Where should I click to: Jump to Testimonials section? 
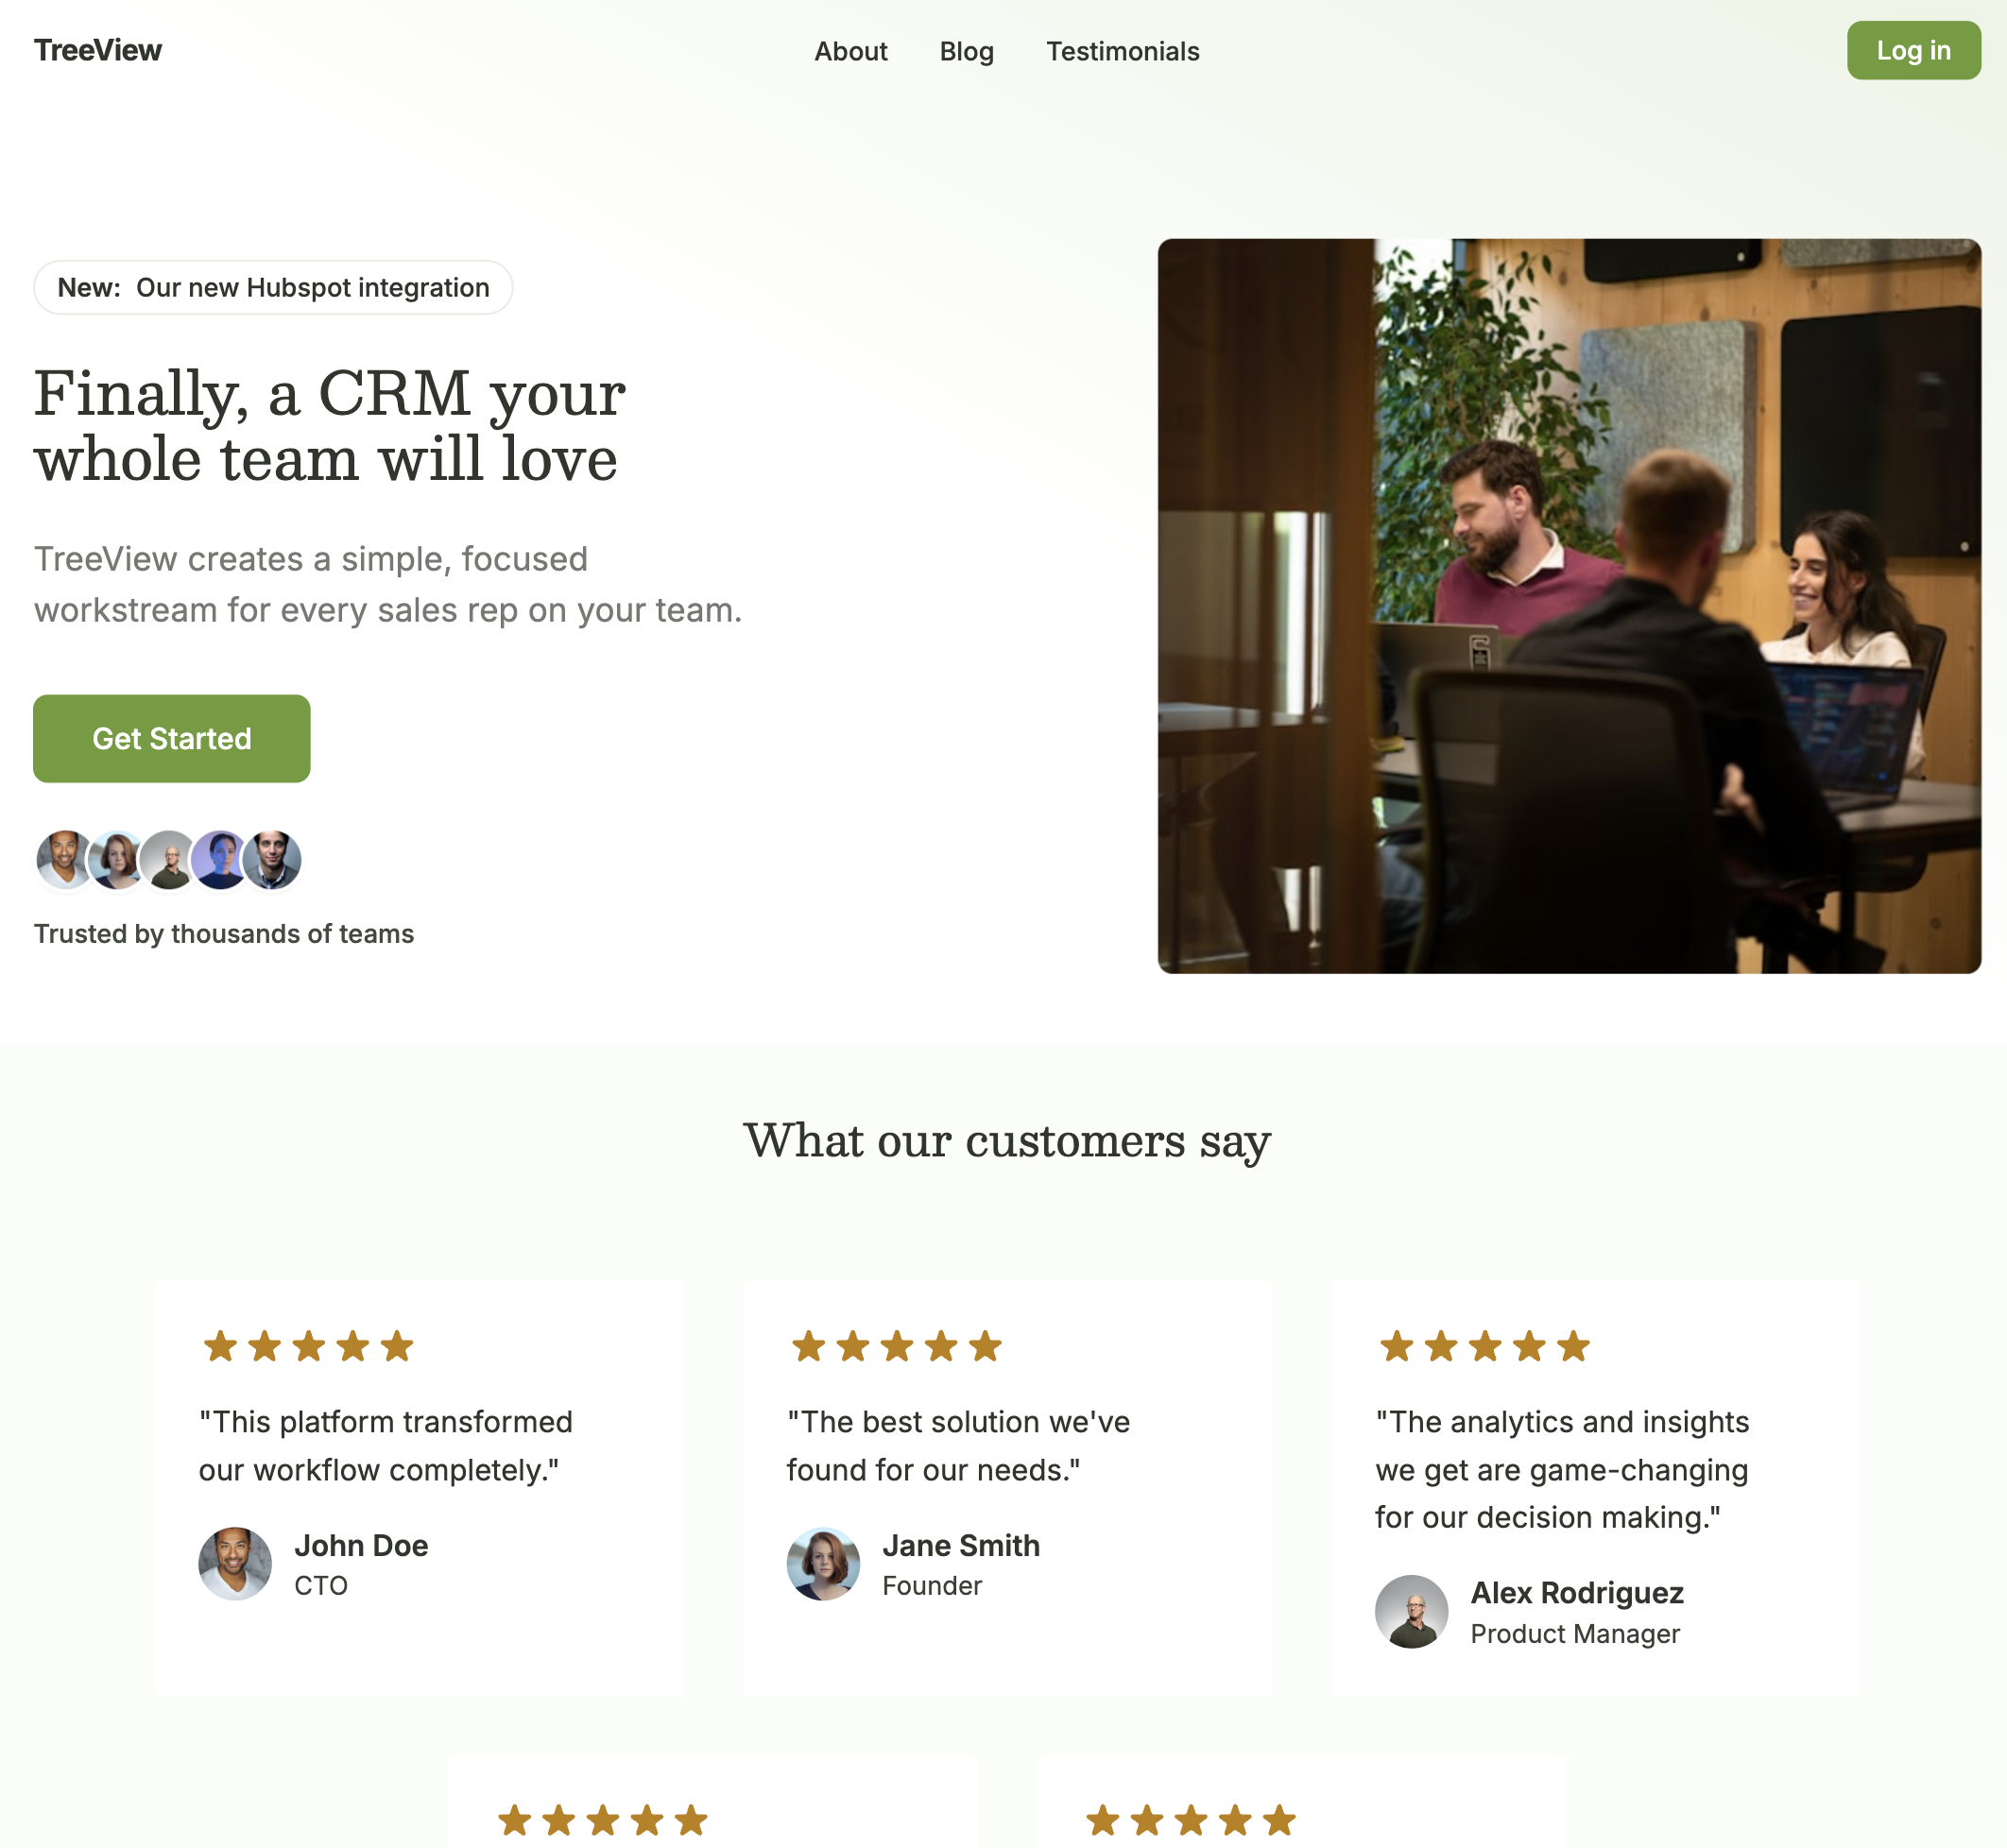click(1122, 51)
